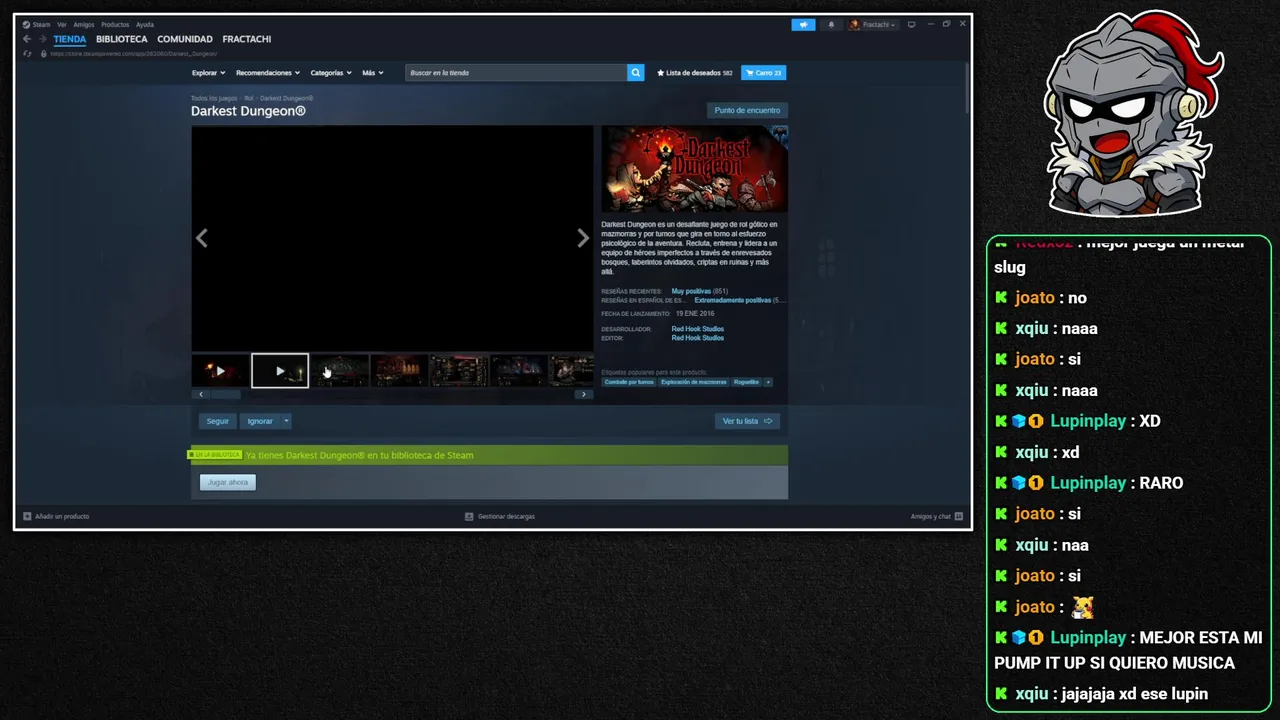Click the Big Picture monitor icon

coord(911,24)
